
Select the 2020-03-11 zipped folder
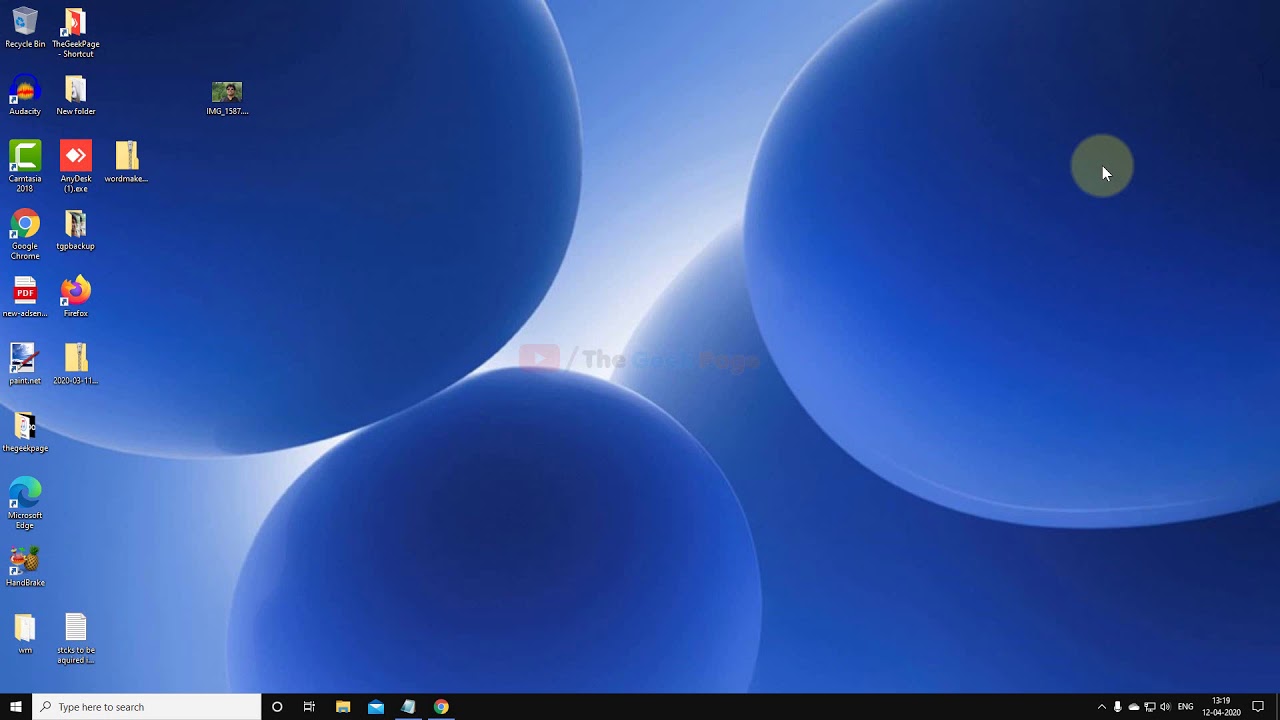(76, 364)
